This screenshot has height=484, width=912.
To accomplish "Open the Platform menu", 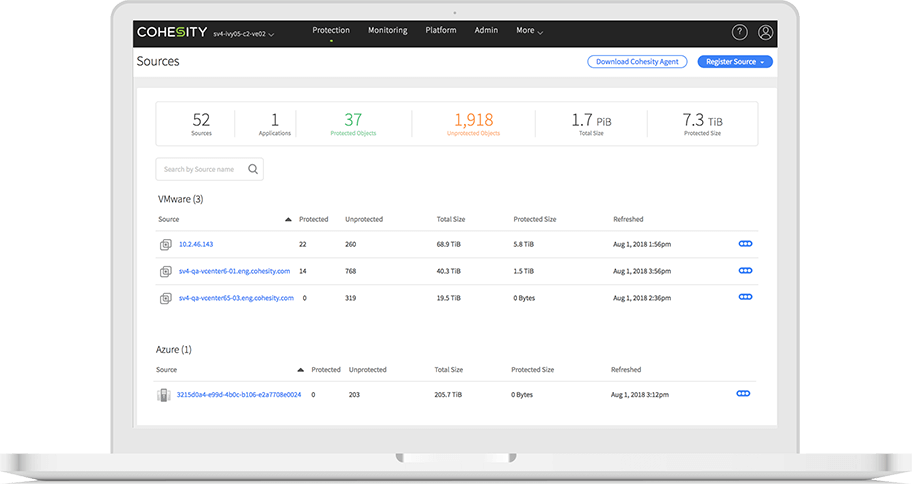I will tap(440, 30).
